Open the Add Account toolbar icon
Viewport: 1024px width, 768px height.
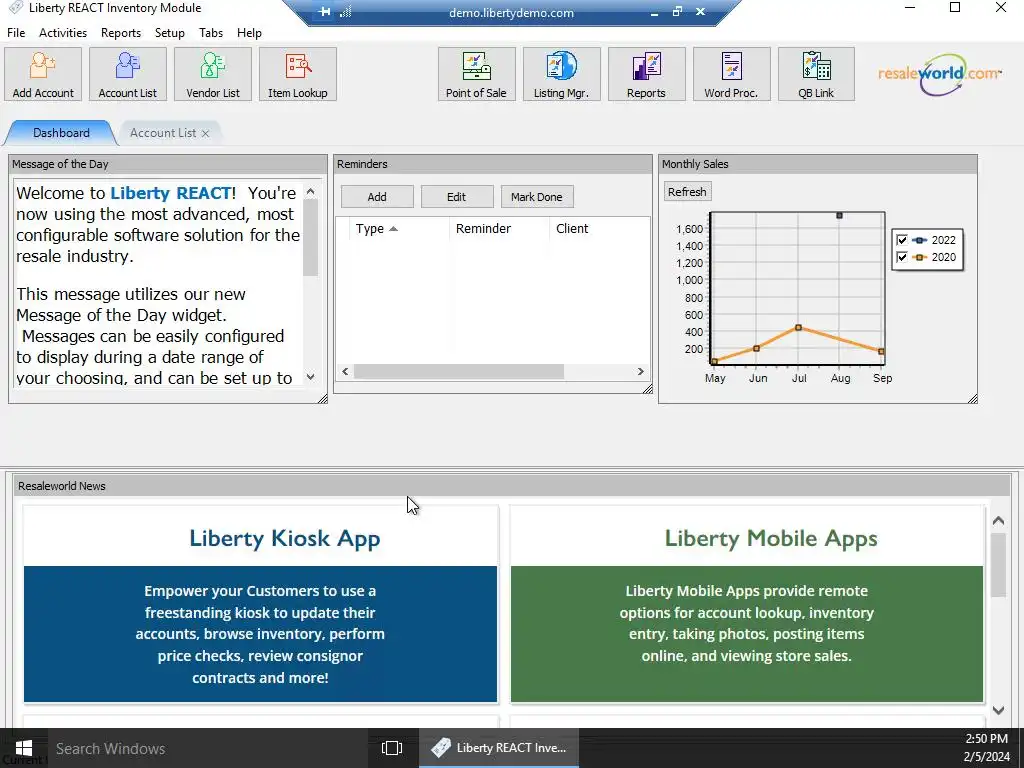(43, 74)
